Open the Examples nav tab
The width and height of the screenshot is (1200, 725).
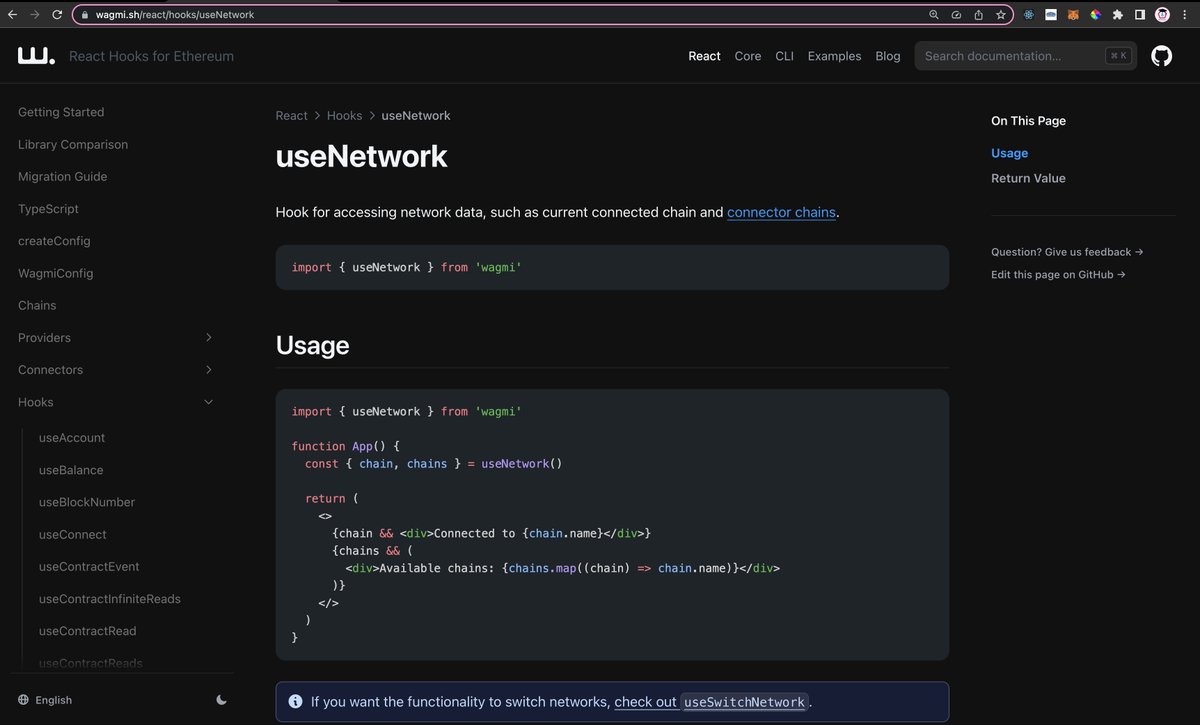[835, 56]
